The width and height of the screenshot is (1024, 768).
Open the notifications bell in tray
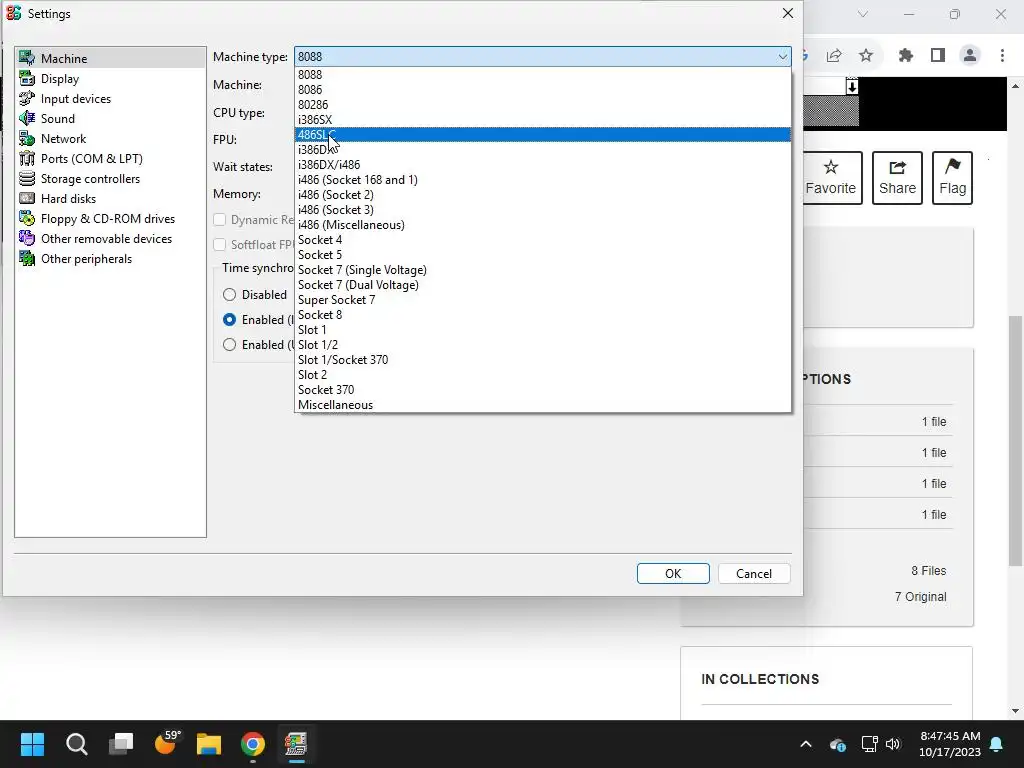tap(997, 744)
